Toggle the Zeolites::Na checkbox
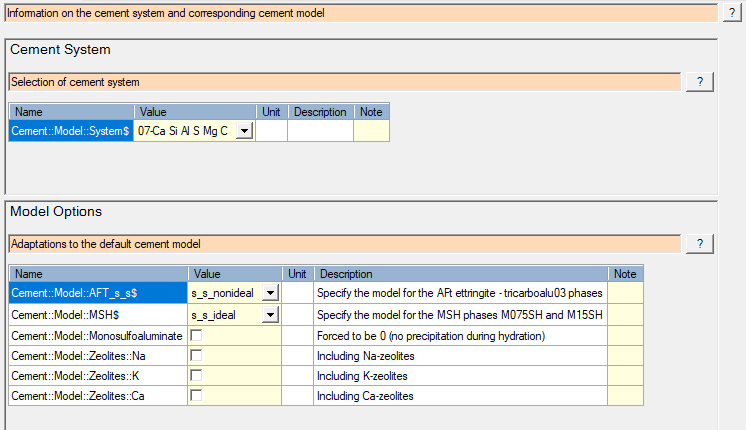The width and height of the screenshot is (746, 430). 197,356
